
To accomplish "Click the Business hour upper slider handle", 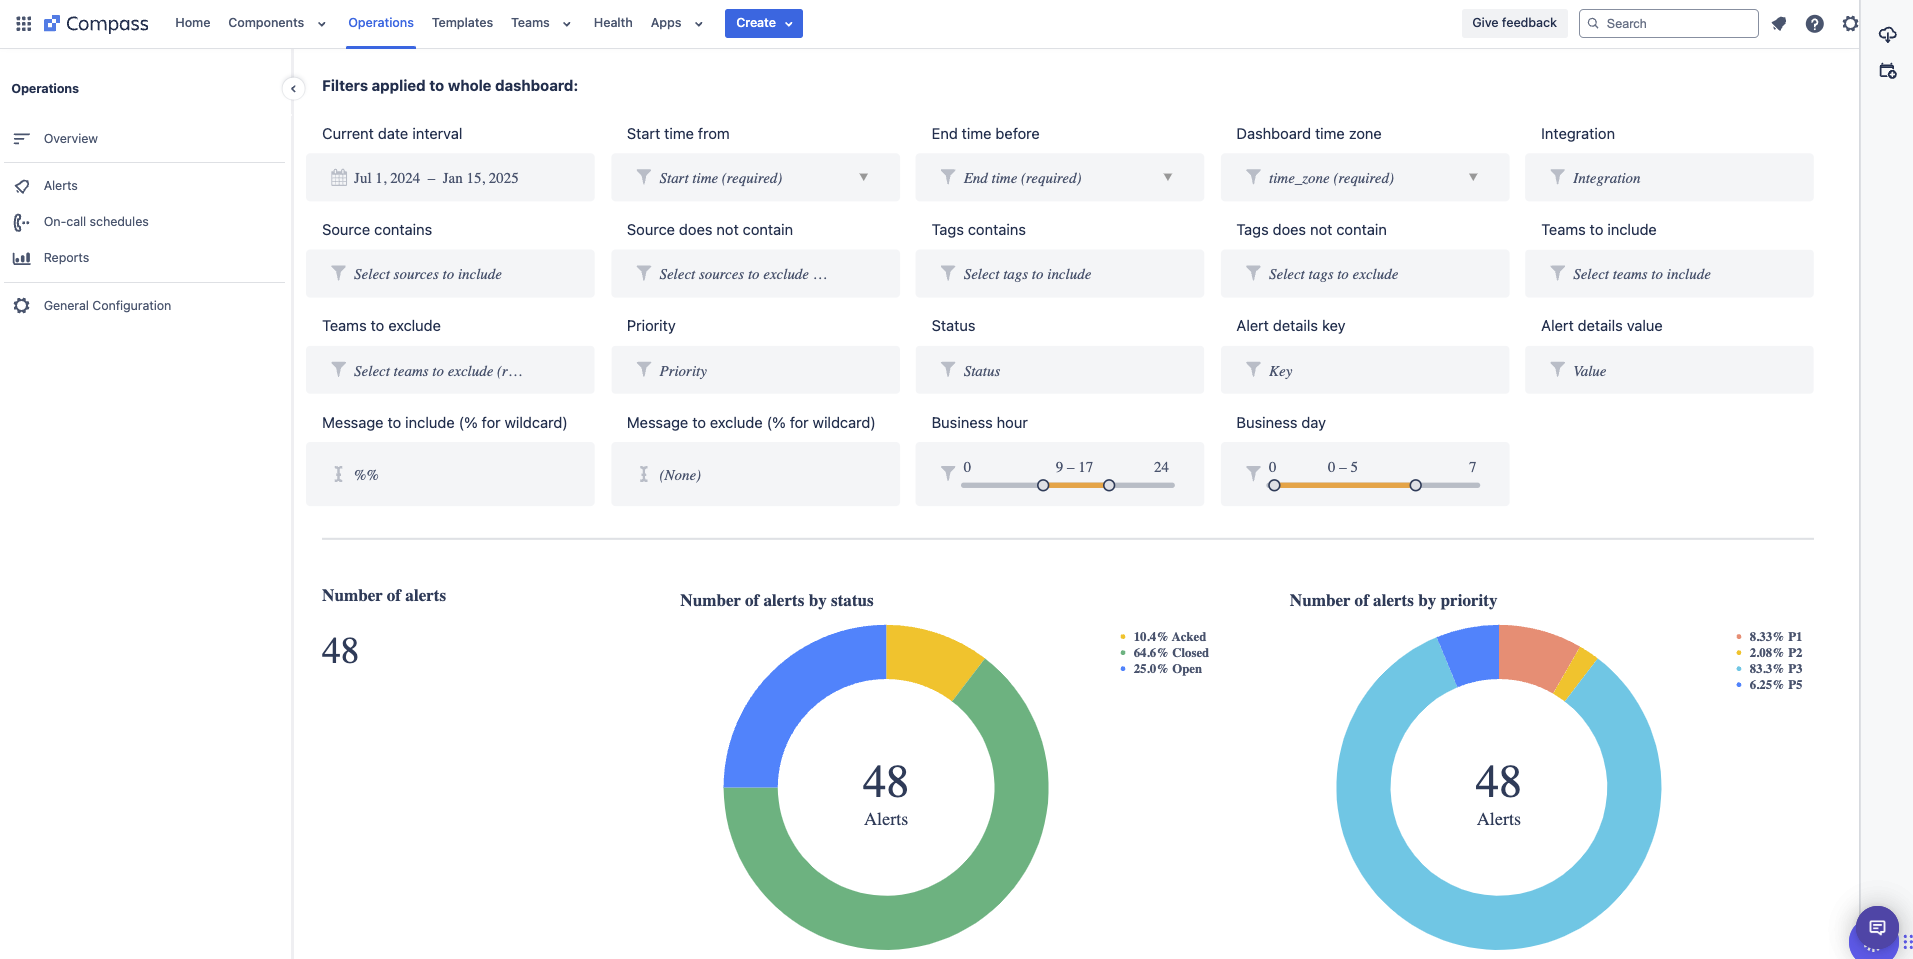I will tap(1109, 485).
